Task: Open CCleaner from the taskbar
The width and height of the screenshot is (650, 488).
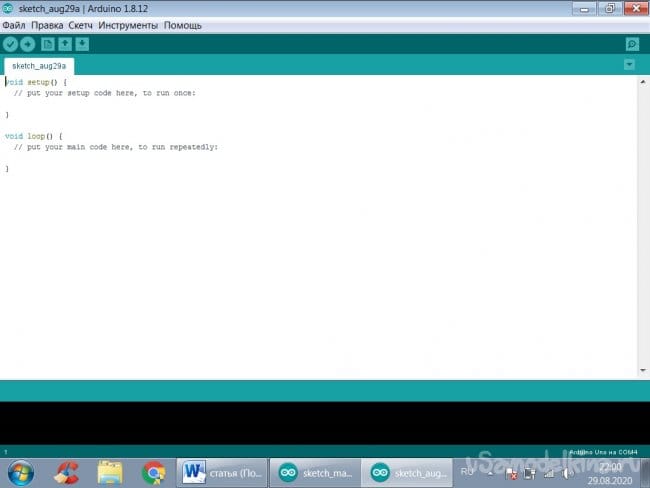Action: (x=67, y=472)
